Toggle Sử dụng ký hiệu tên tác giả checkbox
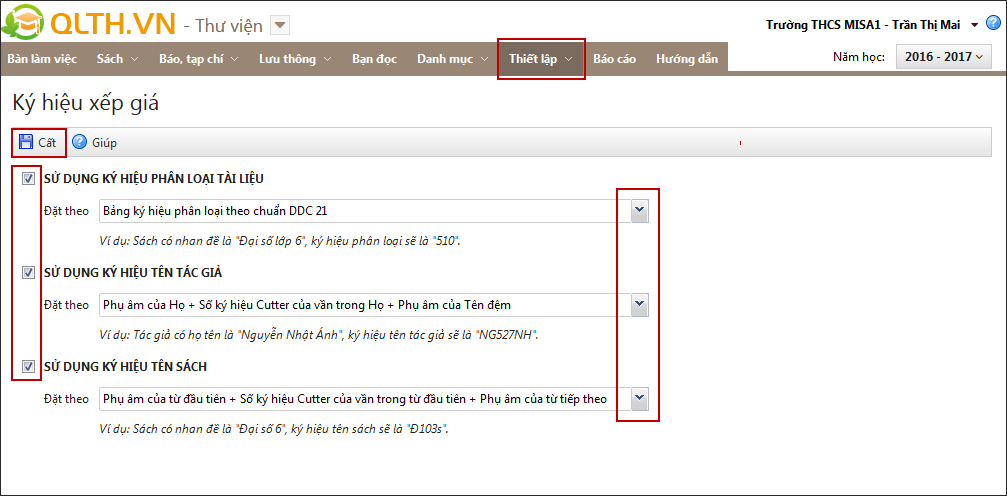1007x496 pixels. tap(28, 273)
